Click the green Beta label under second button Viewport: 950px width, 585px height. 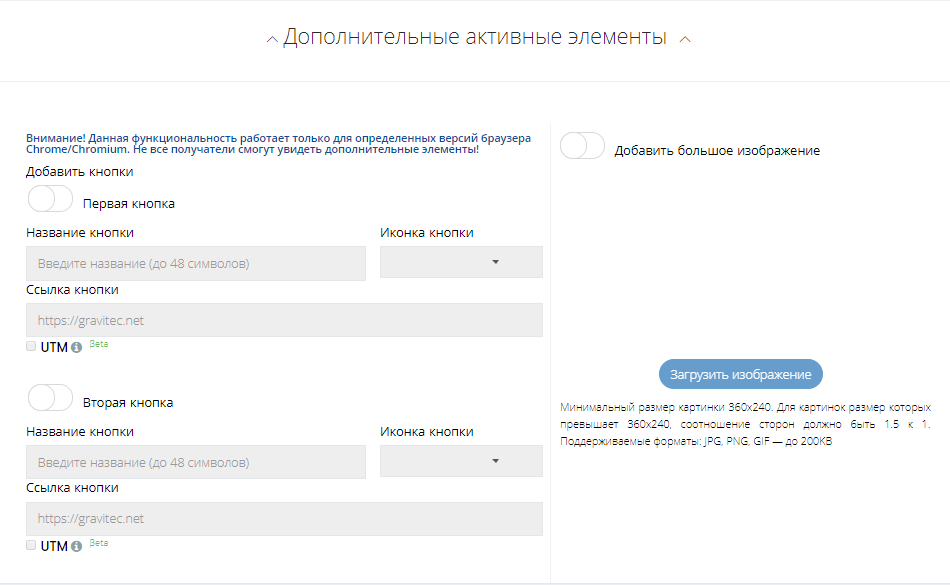click(99, 543)
